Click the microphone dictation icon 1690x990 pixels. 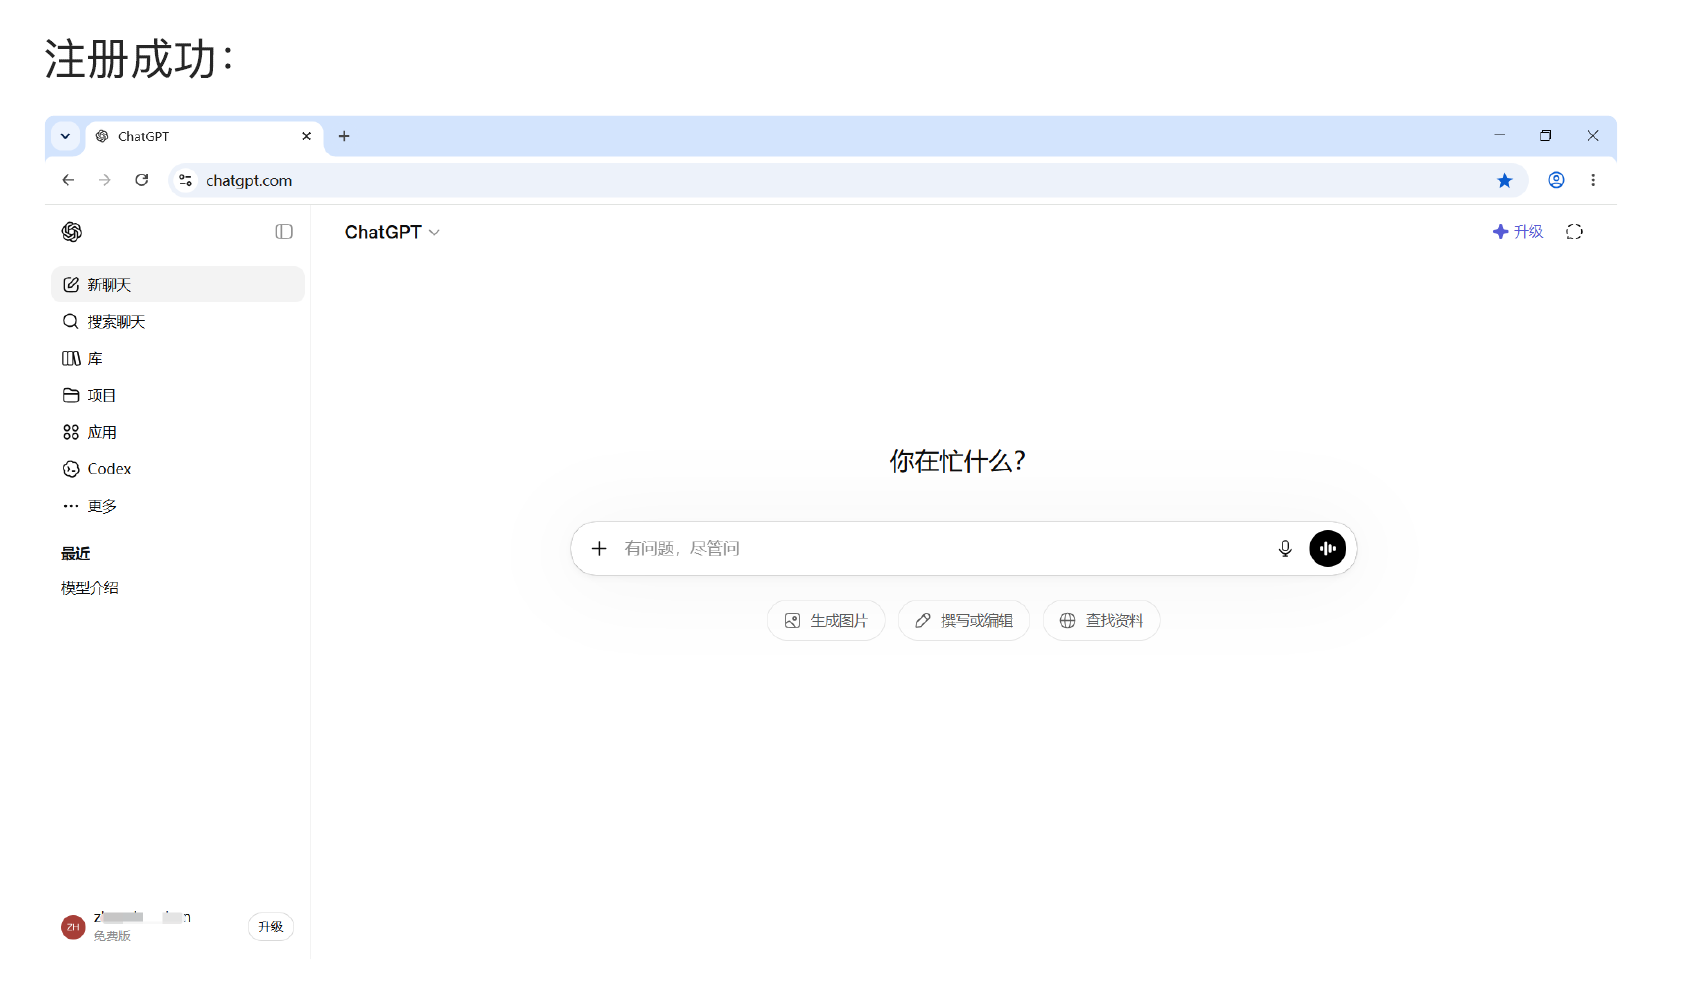(x=1285, y=548)
